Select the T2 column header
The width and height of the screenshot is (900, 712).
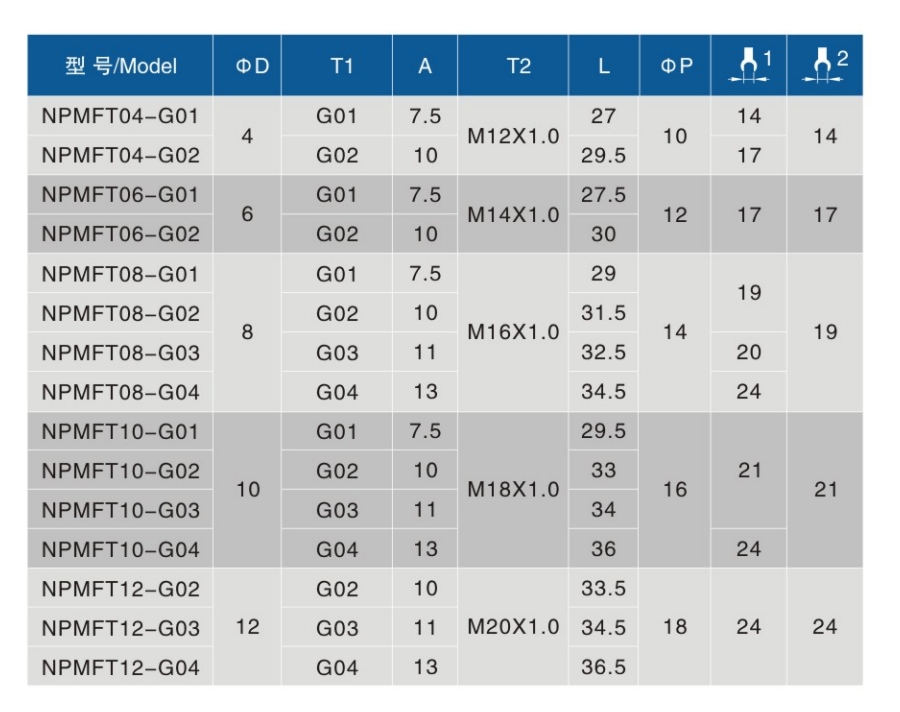pos(513,66)
